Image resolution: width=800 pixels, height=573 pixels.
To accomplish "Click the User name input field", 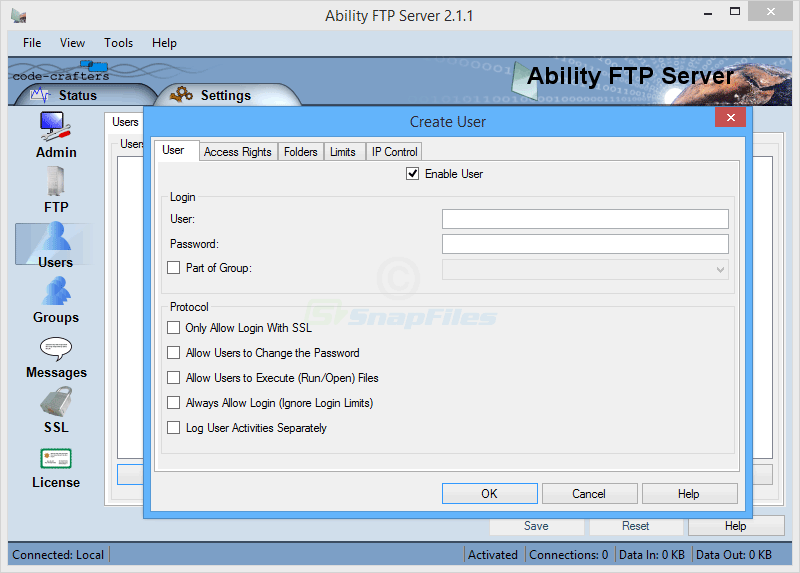I will [585, 219].
